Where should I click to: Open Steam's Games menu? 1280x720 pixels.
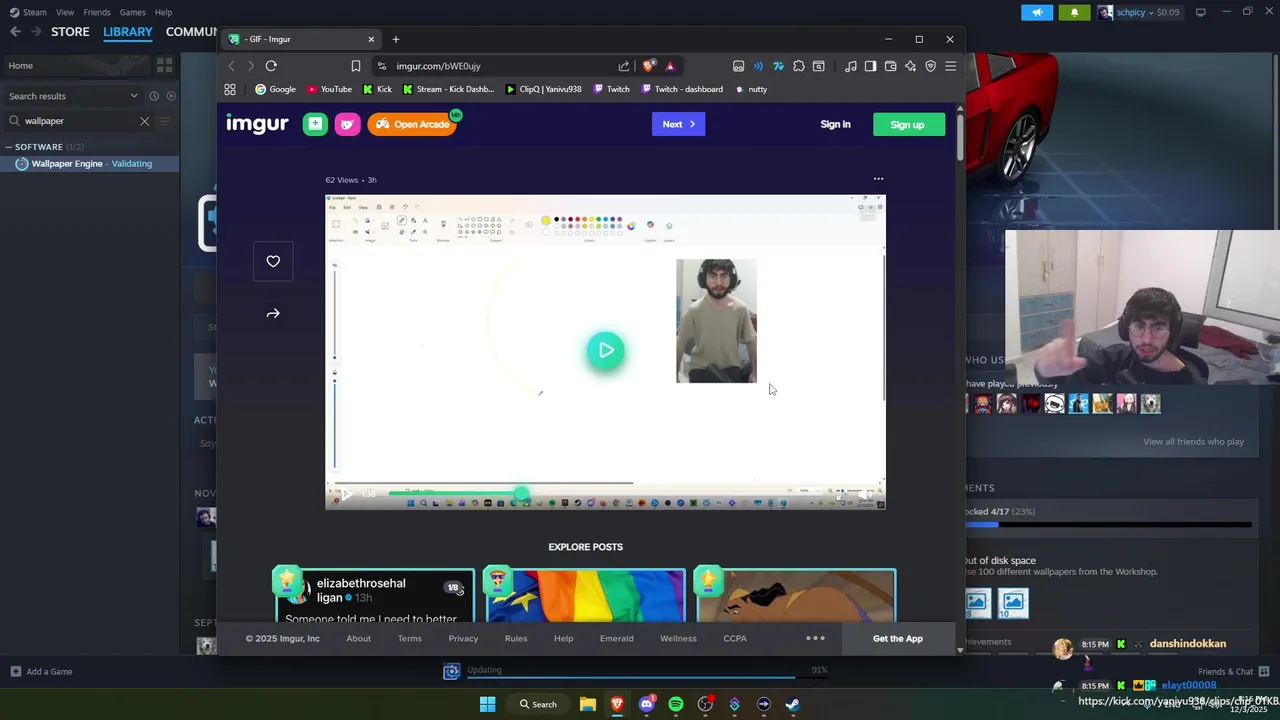[132, 12]
